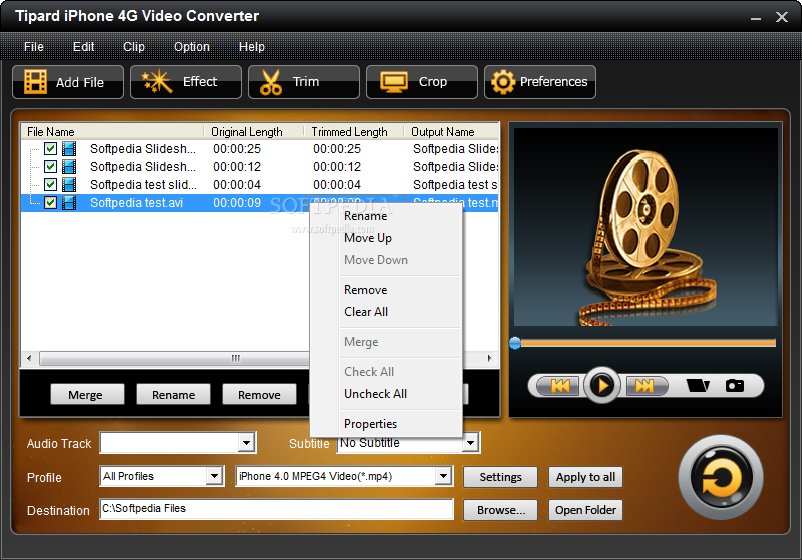
Task: Choose Clear All in the context menu
Action: tap(386, 312)
